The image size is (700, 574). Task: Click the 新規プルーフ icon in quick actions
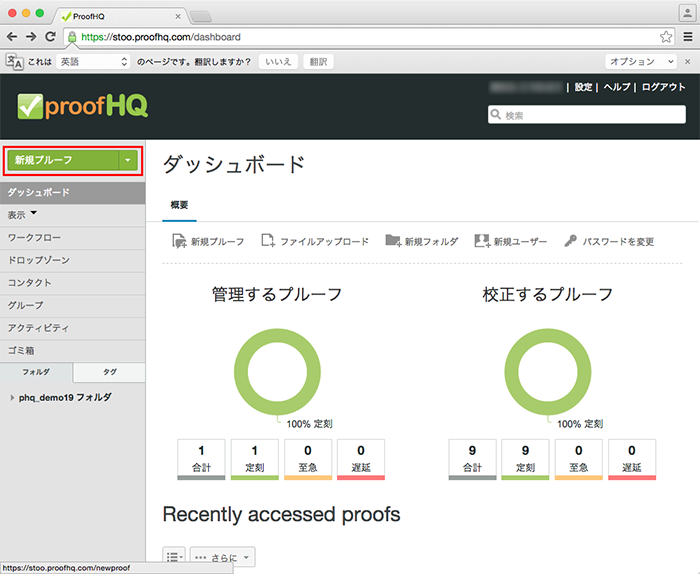click(179, 241)
